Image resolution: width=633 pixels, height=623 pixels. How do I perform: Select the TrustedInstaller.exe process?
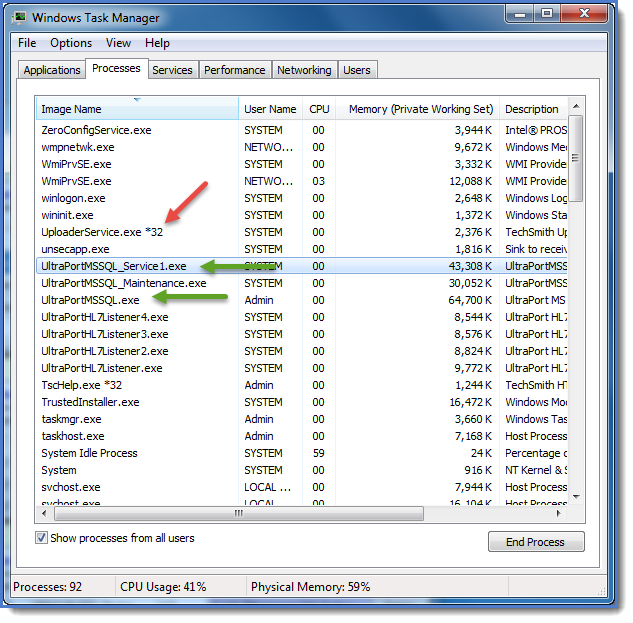(302, 402)
